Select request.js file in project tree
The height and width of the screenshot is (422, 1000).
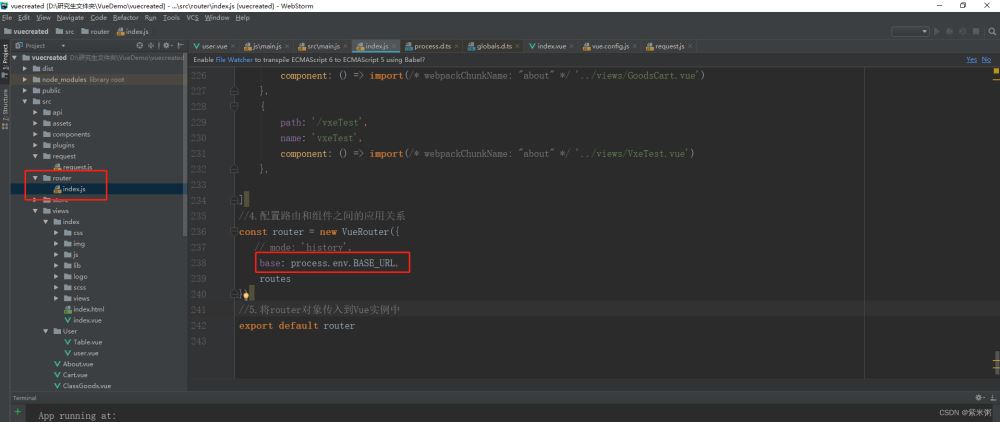pyautogui.click(x=77, y=167)
